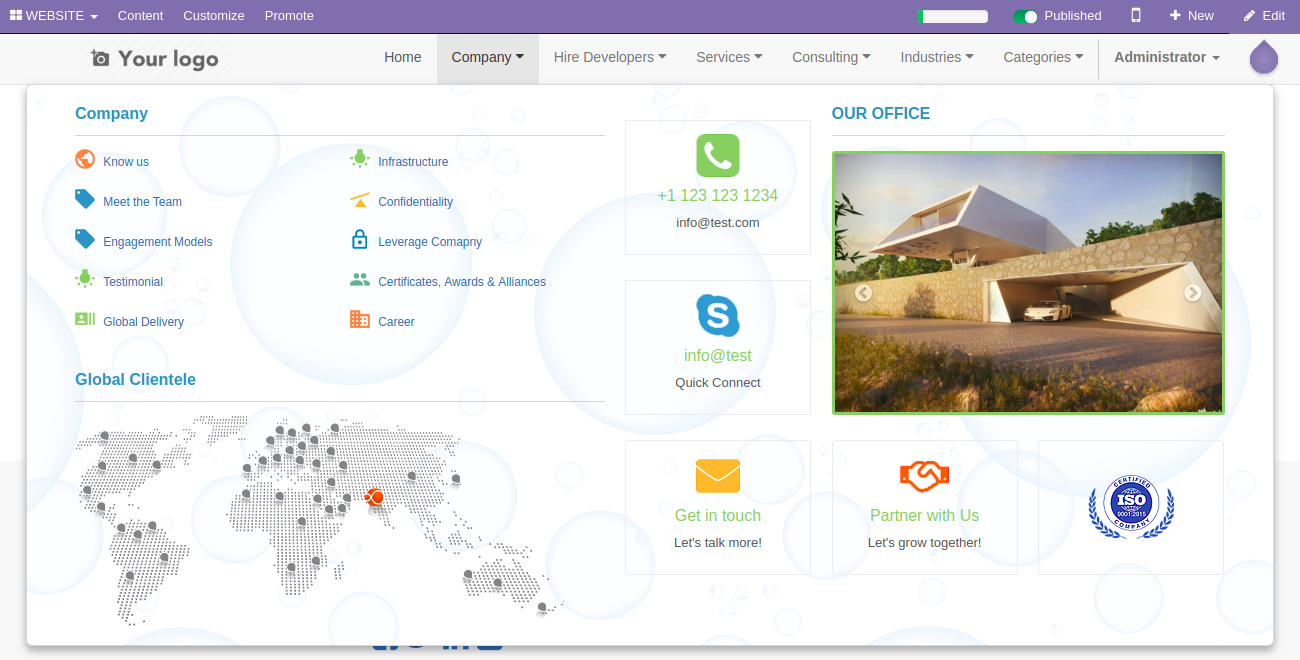
Task: Click the Your logo text
Action: (168, 59)
